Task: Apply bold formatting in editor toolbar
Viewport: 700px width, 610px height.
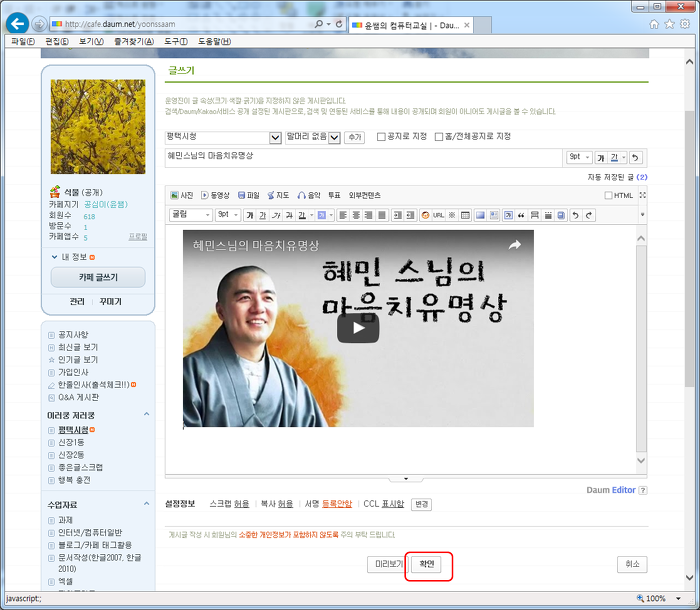Action: click(250, 215)
